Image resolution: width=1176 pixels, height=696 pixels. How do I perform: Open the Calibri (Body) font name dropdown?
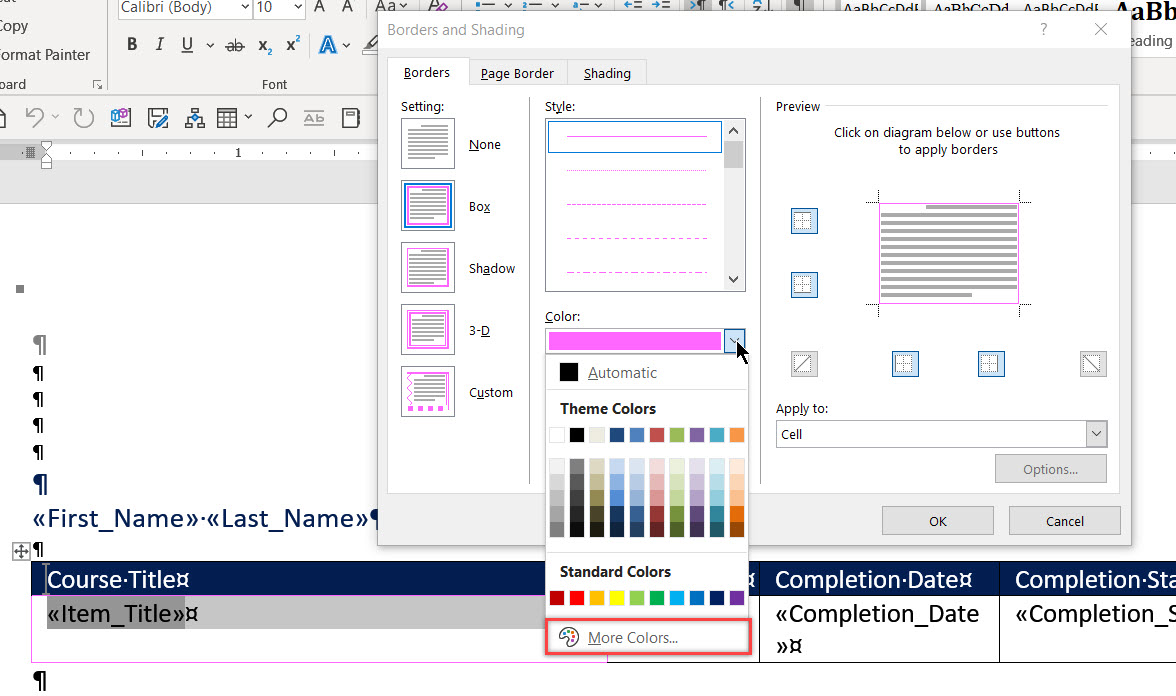click(x=244, y=7)
